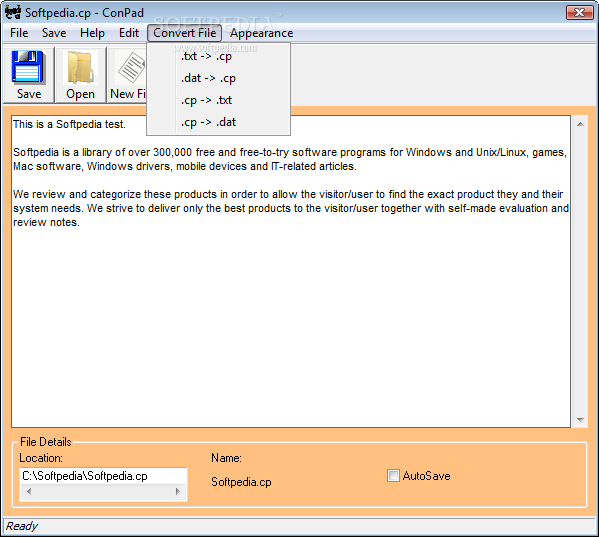
Task: Click right arrow of Location scrollbar
Action: point(178,491)
